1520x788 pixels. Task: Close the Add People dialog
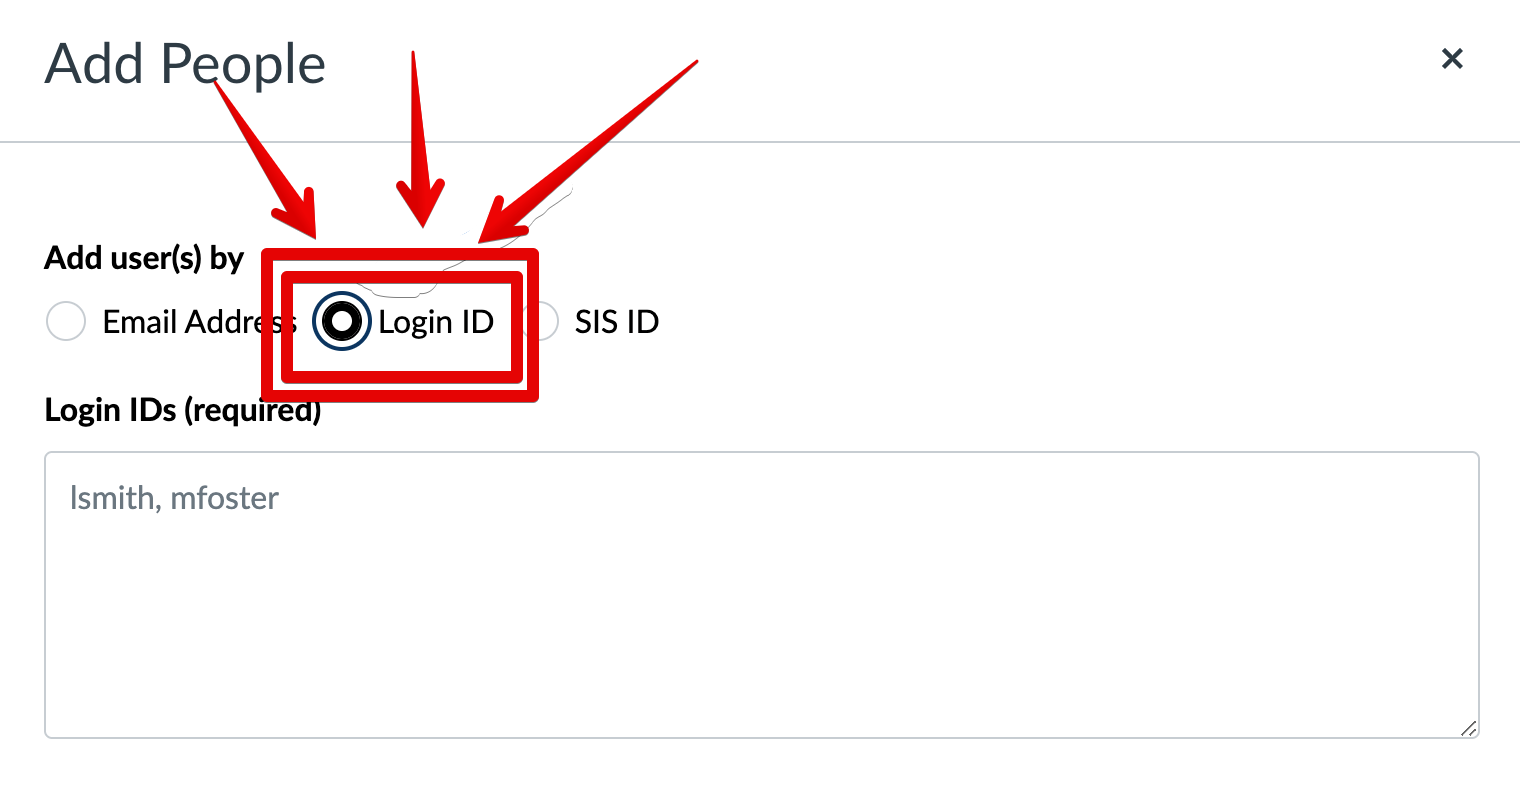point(1452,59)
